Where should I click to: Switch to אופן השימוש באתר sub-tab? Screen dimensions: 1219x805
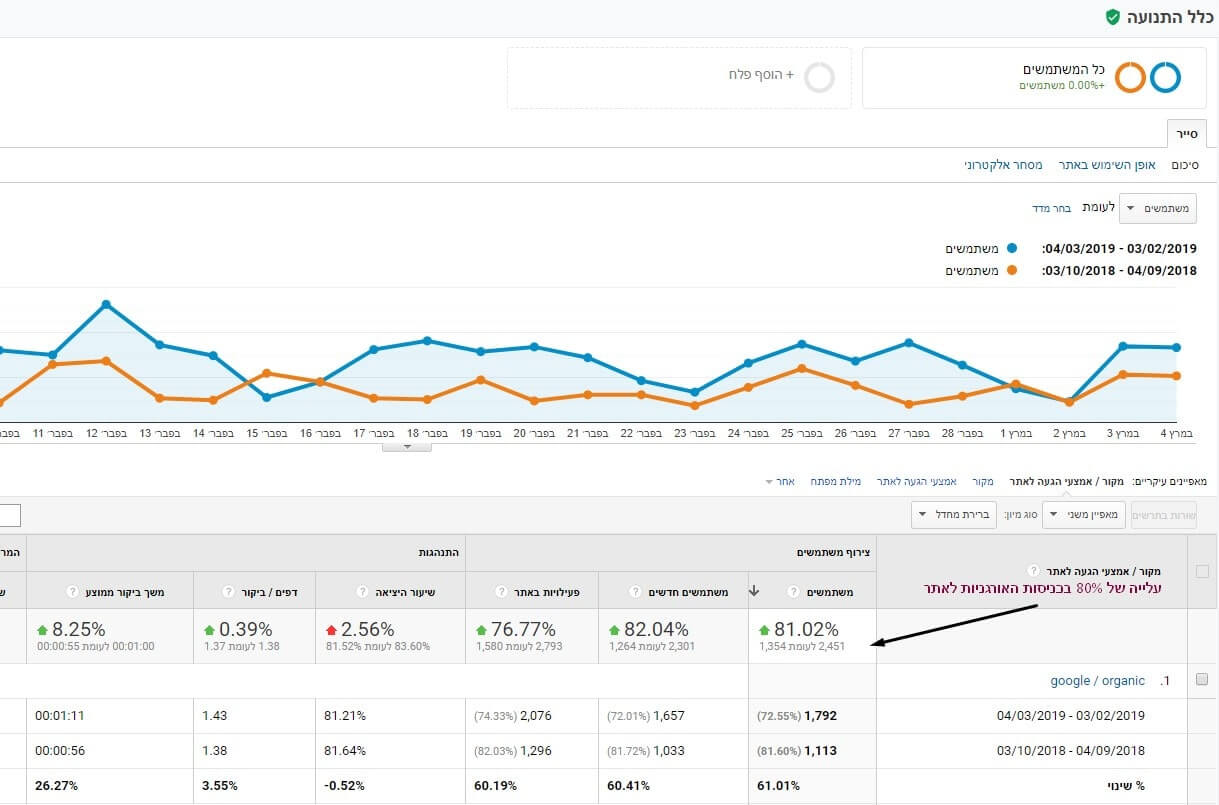click(1107, 164)
